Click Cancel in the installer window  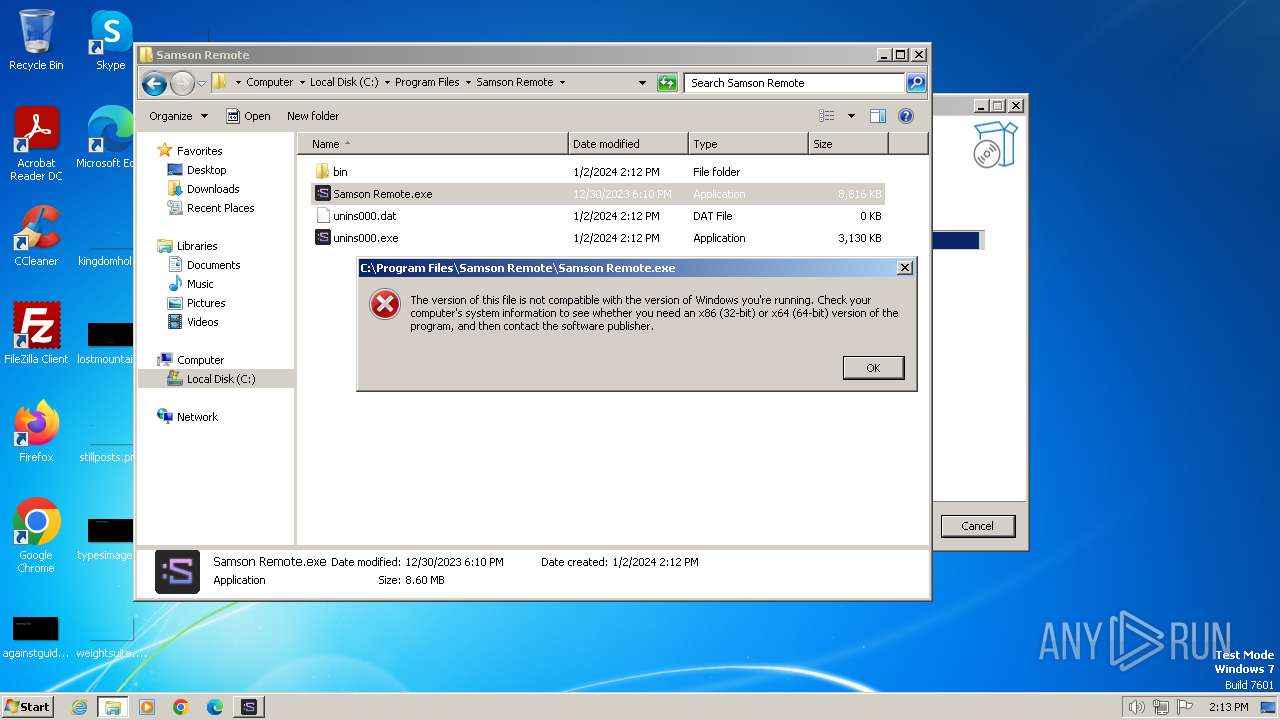point(977,526)
